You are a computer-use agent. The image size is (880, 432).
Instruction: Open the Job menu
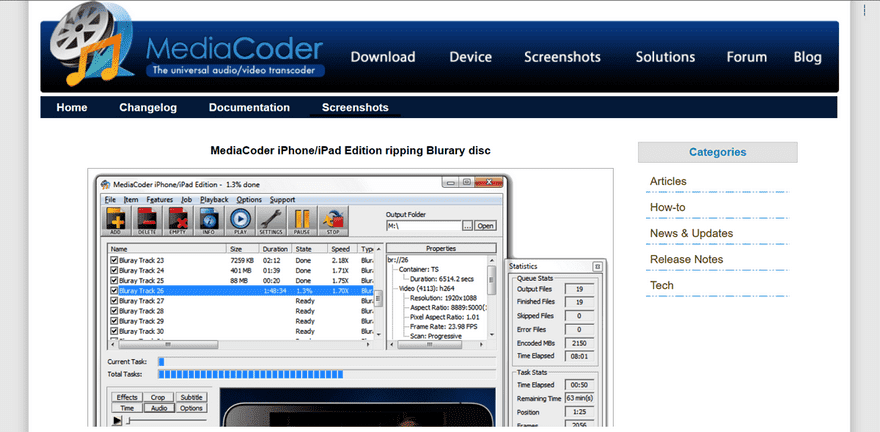tap(186, 200)
